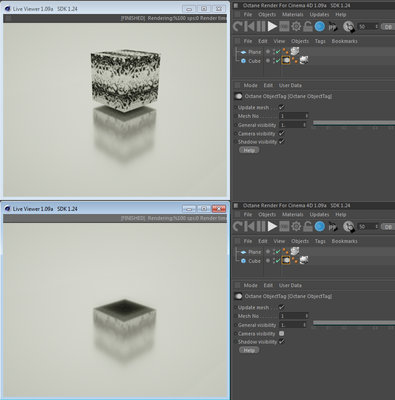Click the General visibility slider in upper panel

click(x=354, y=123)
